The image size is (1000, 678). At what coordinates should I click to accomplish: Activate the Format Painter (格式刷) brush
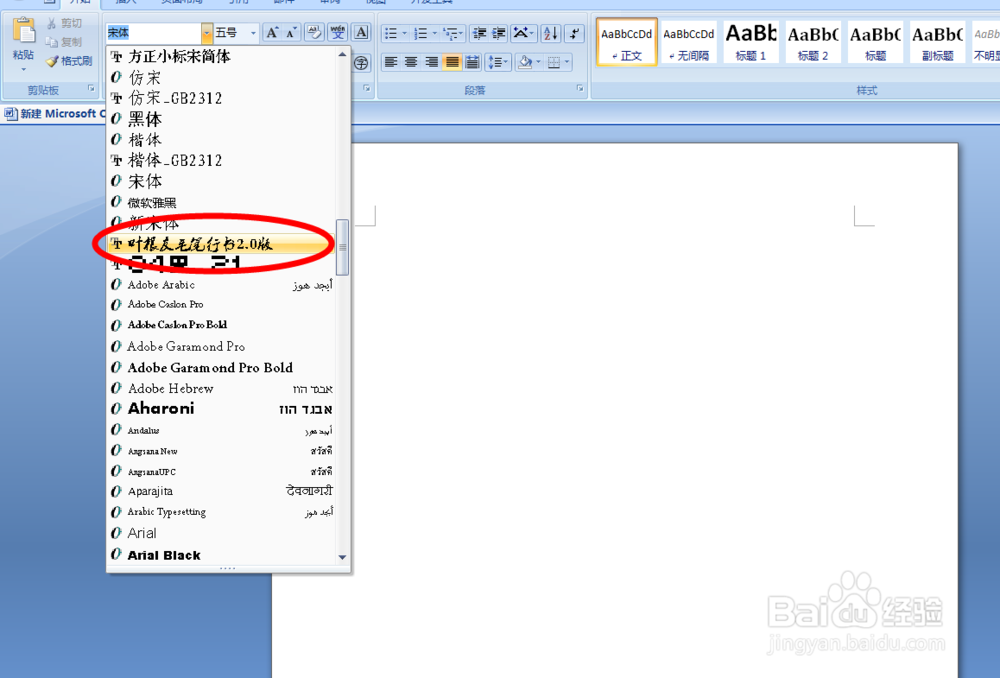[x=69, y=61]
